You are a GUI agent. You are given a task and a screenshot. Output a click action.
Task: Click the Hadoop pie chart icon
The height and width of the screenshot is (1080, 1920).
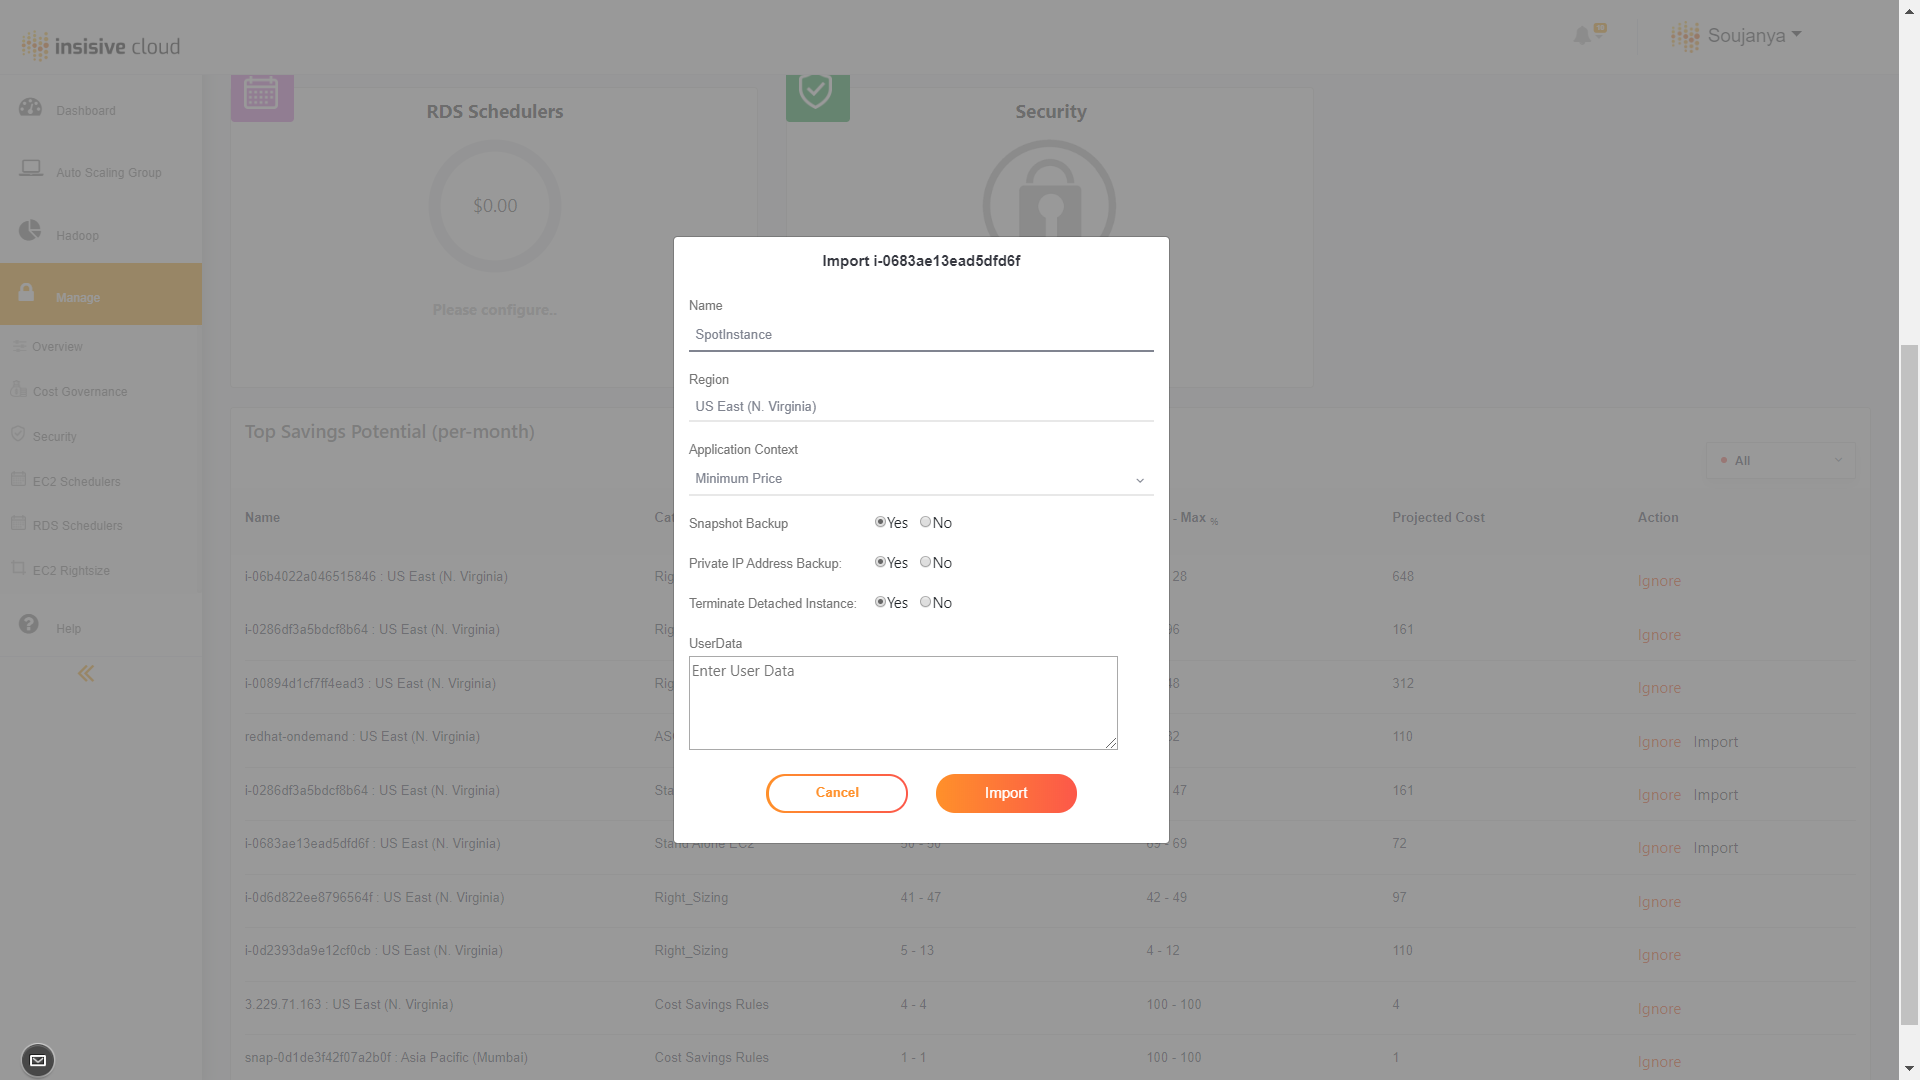(30, 231)
